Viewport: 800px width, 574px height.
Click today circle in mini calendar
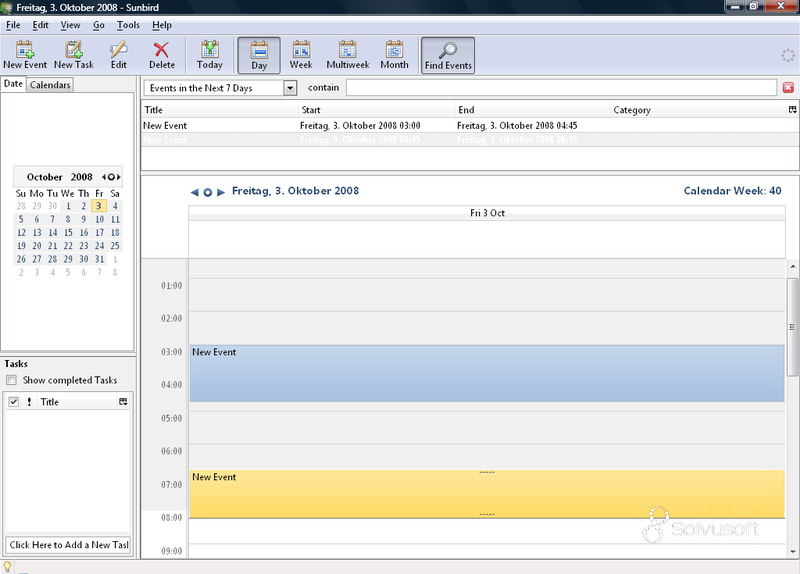coord(111,177)
